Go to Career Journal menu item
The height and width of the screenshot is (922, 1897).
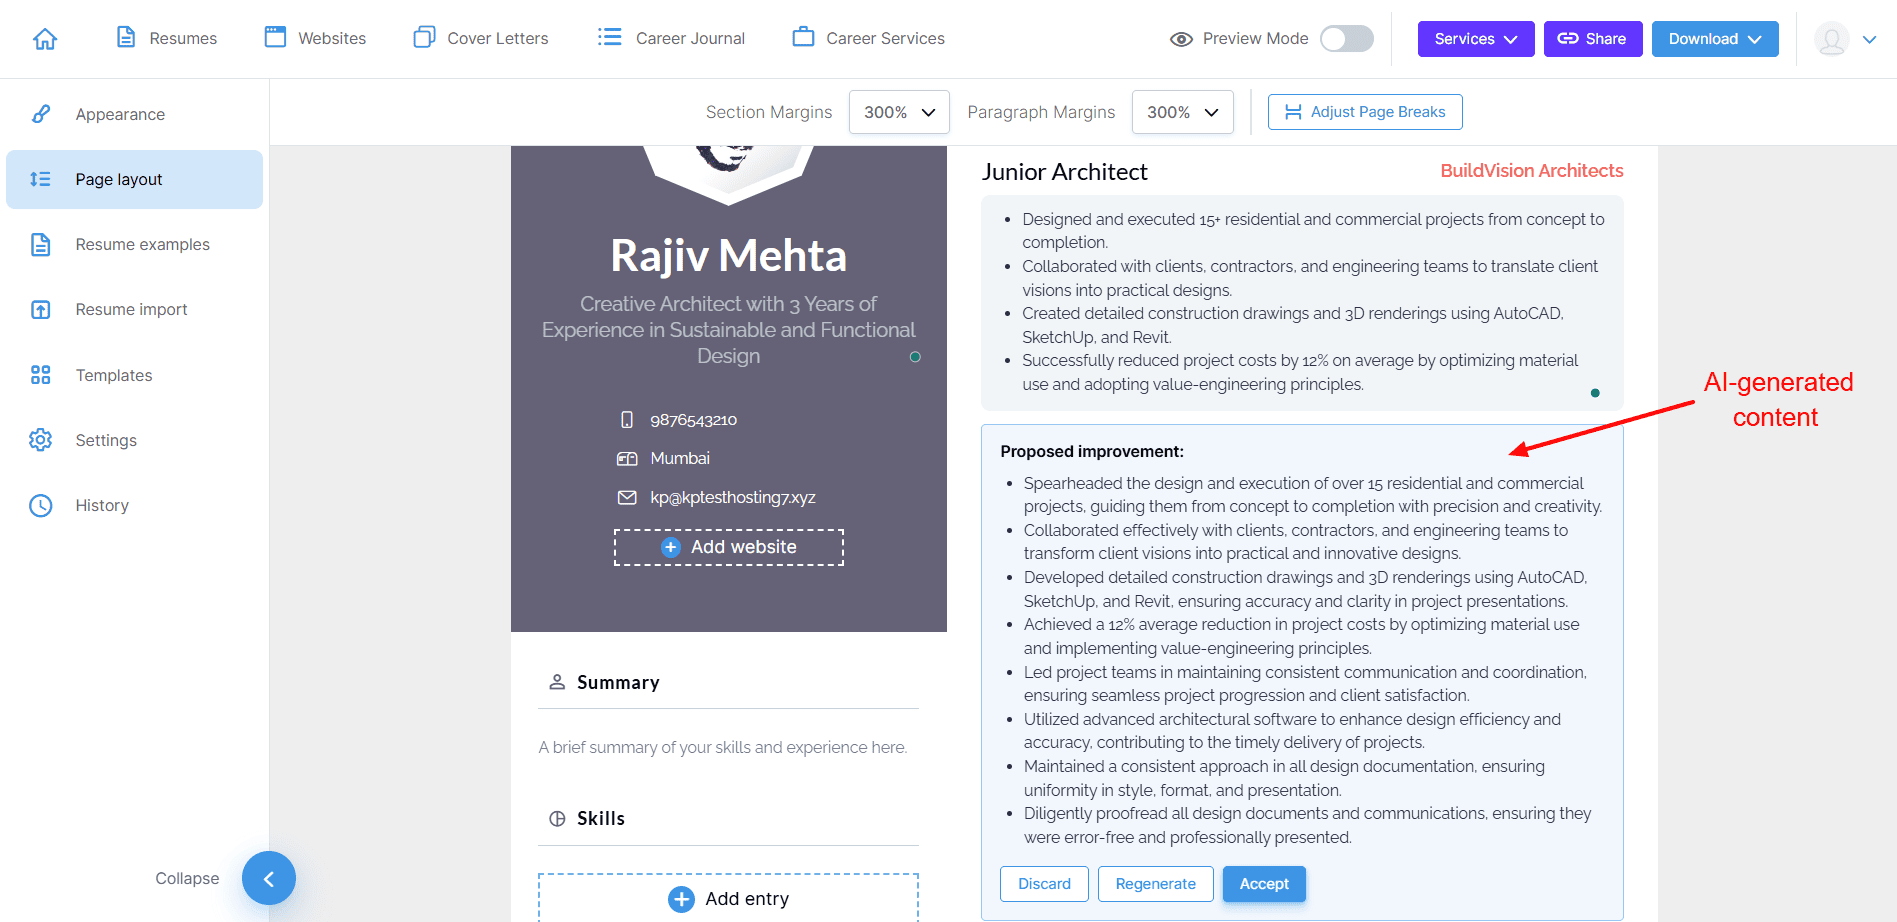coord(671,39)
